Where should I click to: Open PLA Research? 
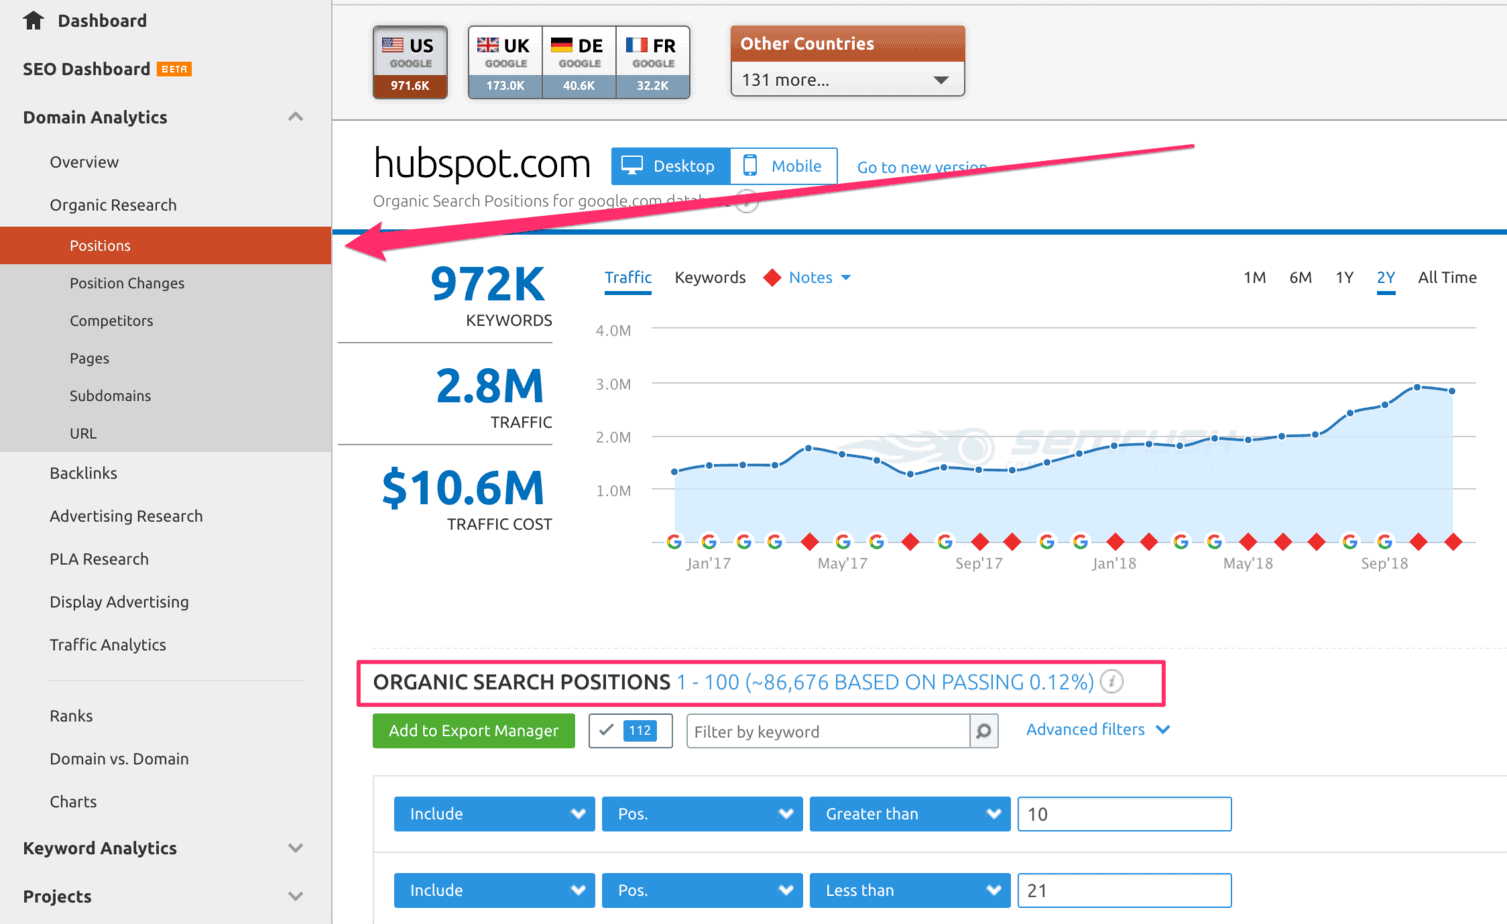99,559
